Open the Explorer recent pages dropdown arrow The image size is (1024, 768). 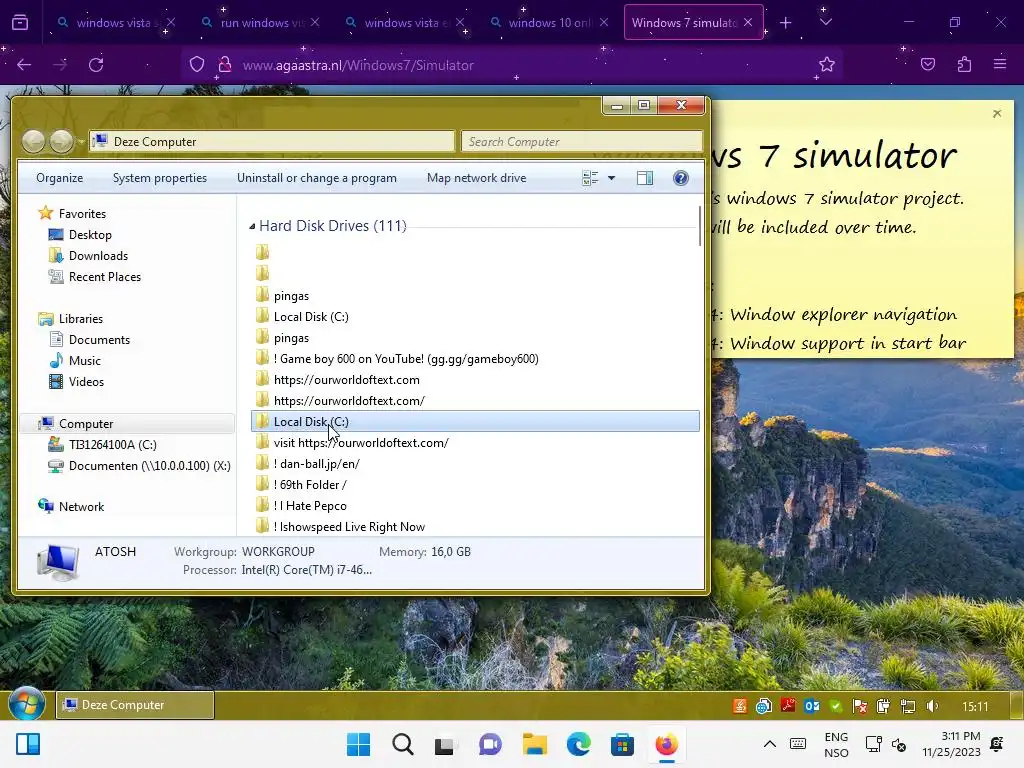click(81, 141)
